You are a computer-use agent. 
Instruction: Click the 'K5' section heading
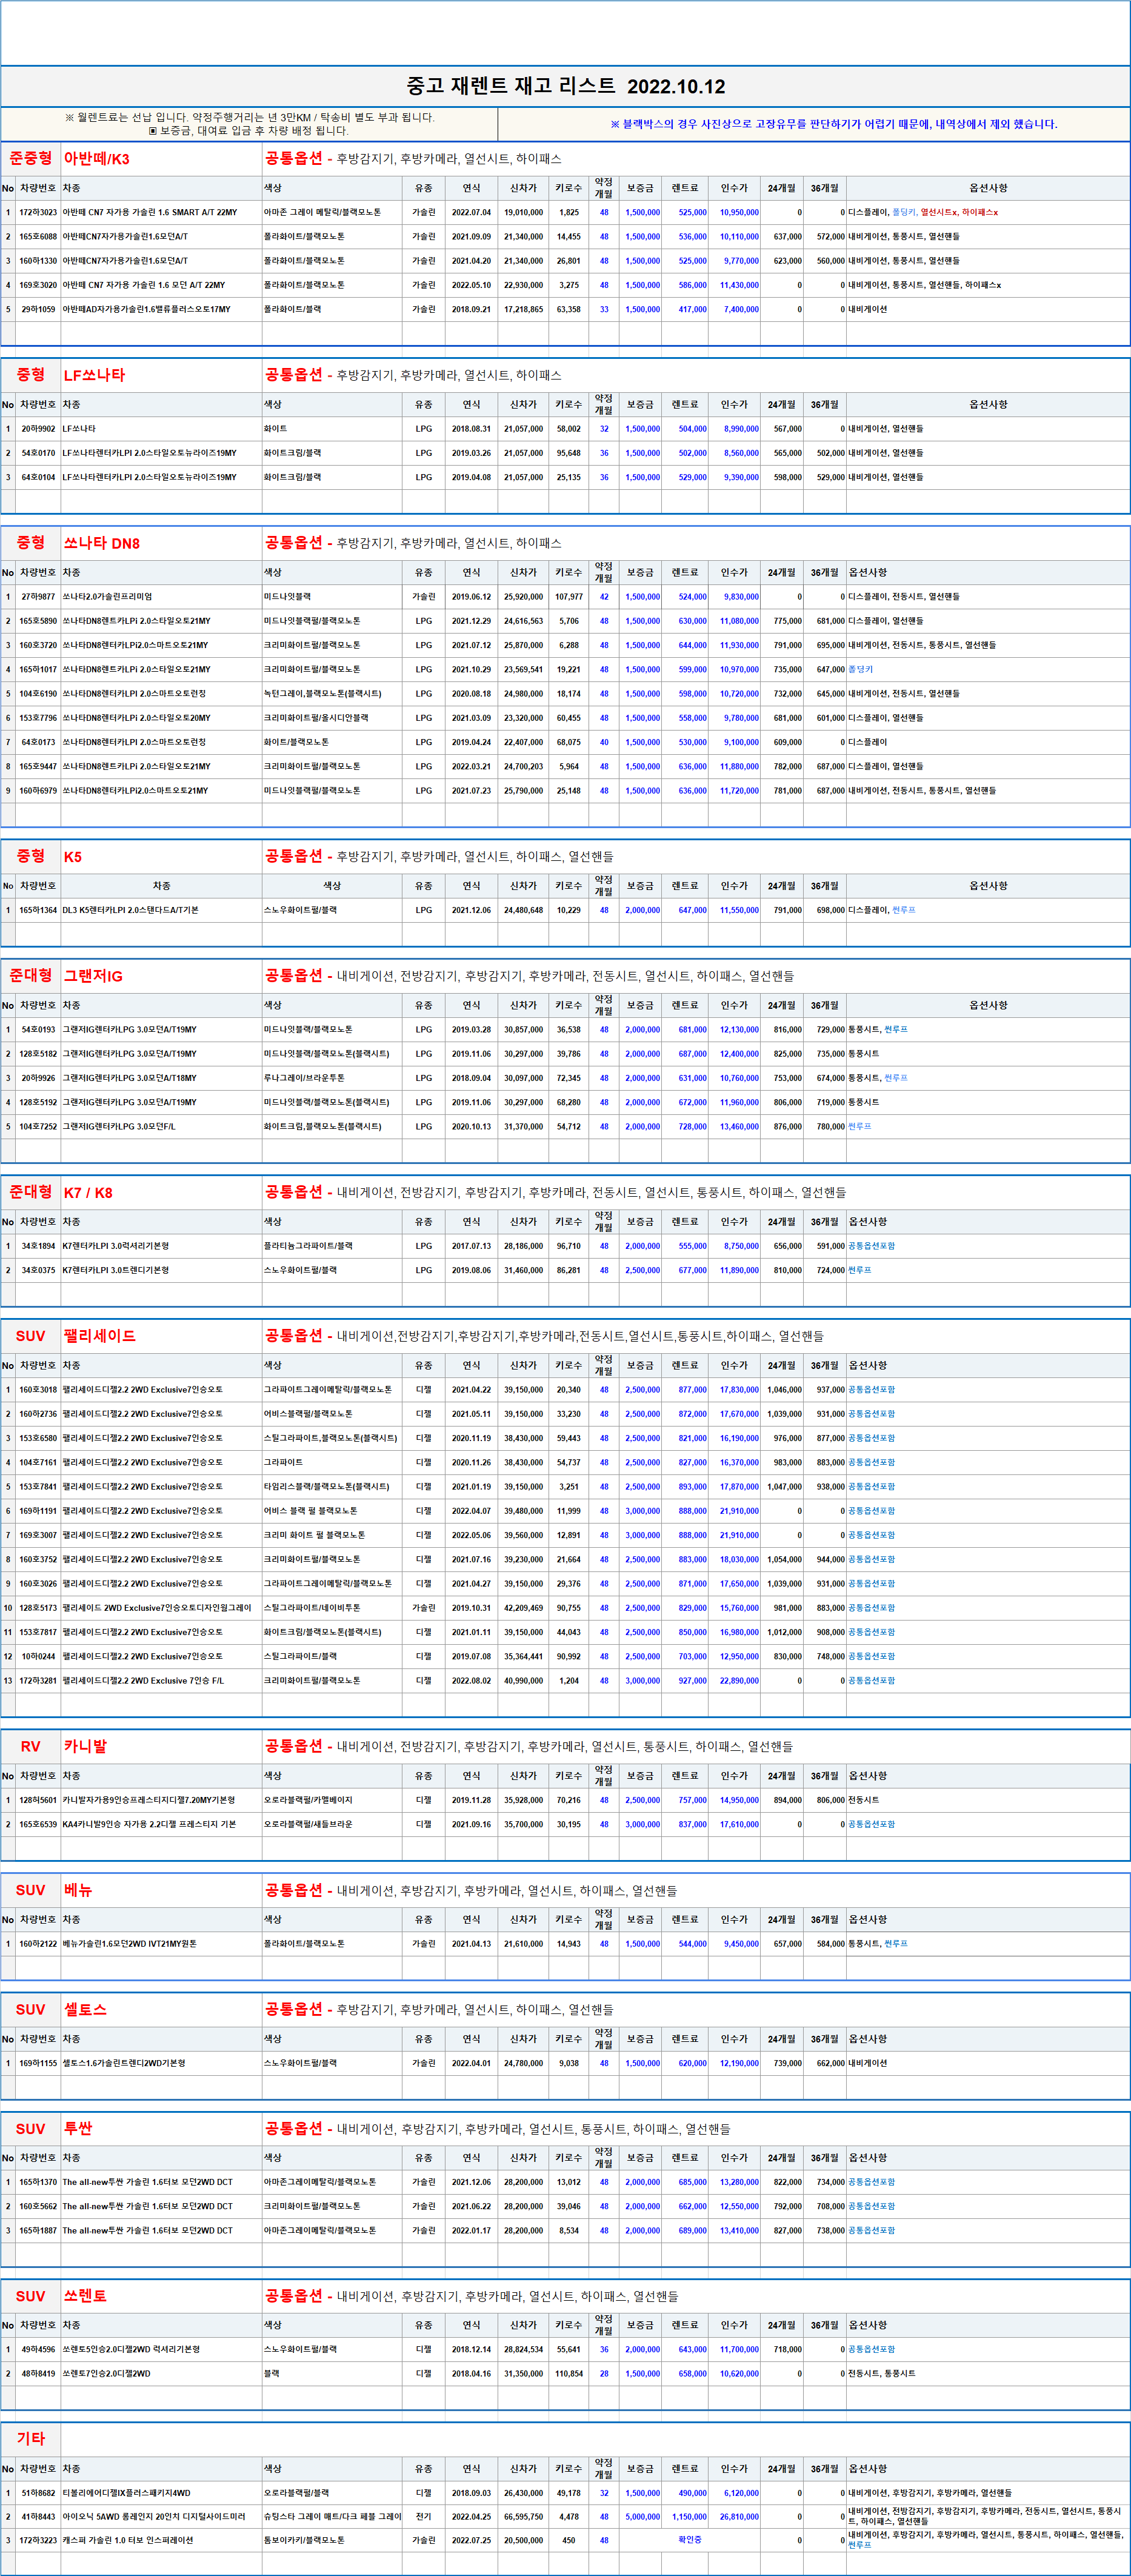click(x=73, y=857)
